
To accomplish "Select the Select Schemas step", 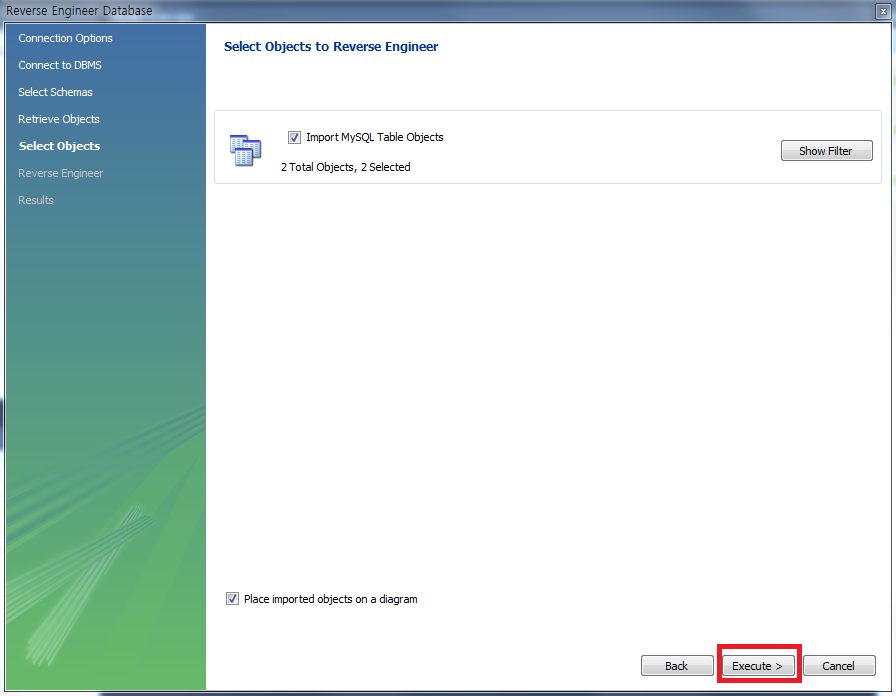I will (55, 92).
